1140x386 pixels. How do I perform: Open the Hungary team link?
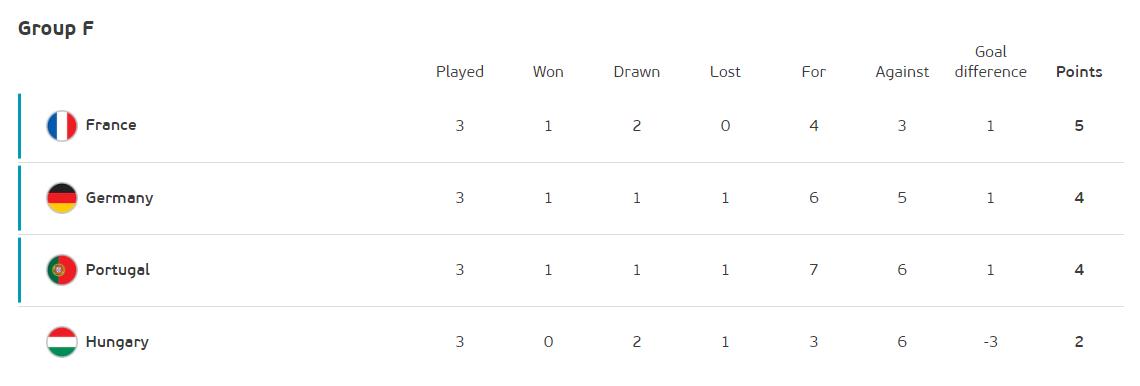click(x=117, y=342)
